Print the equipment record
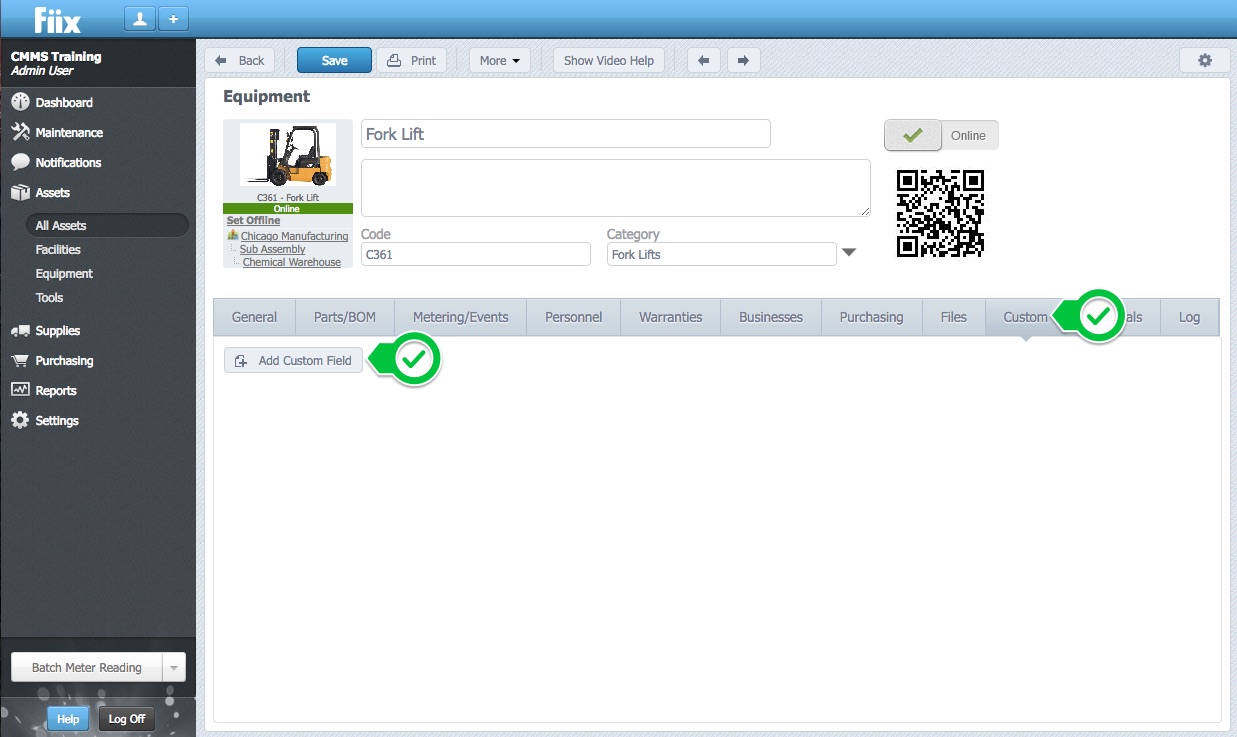 [x=411, y=60]
